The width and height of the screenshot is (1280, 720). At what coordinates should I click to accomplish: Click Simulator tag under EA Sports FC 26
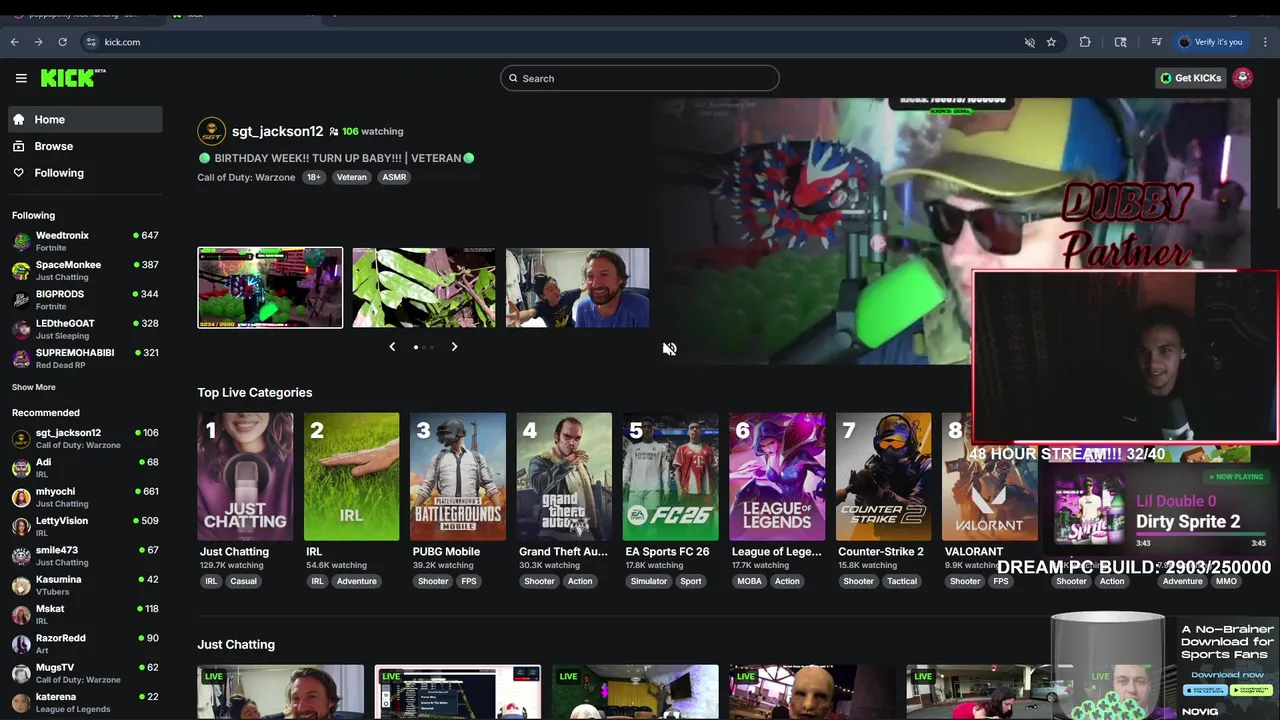(x=648, y=581)
